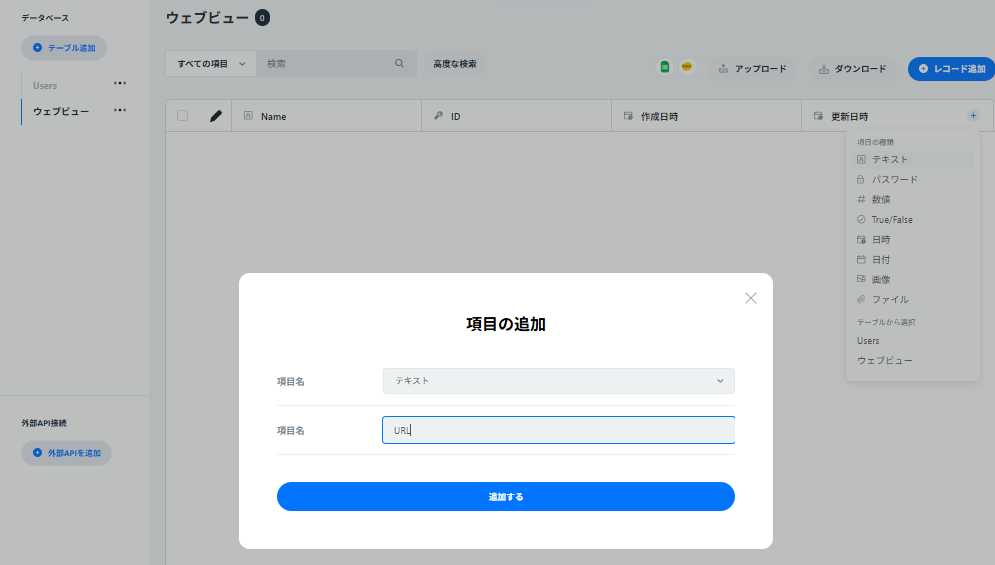
Task: Open 高度な検索 advanced search
Action: point(455,63)
